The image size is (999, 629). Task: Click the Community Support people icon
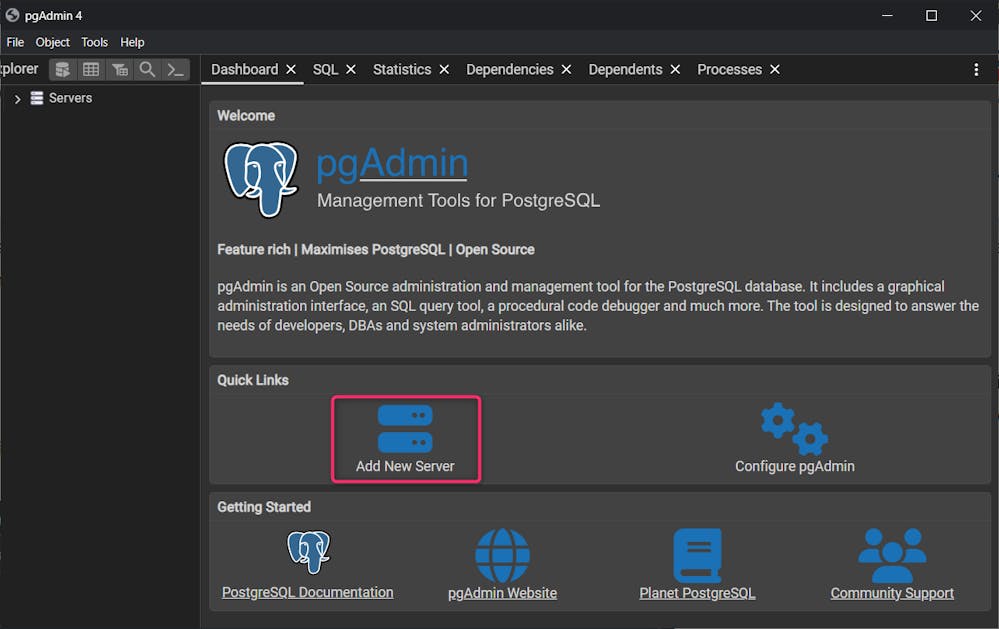(892, 555)
